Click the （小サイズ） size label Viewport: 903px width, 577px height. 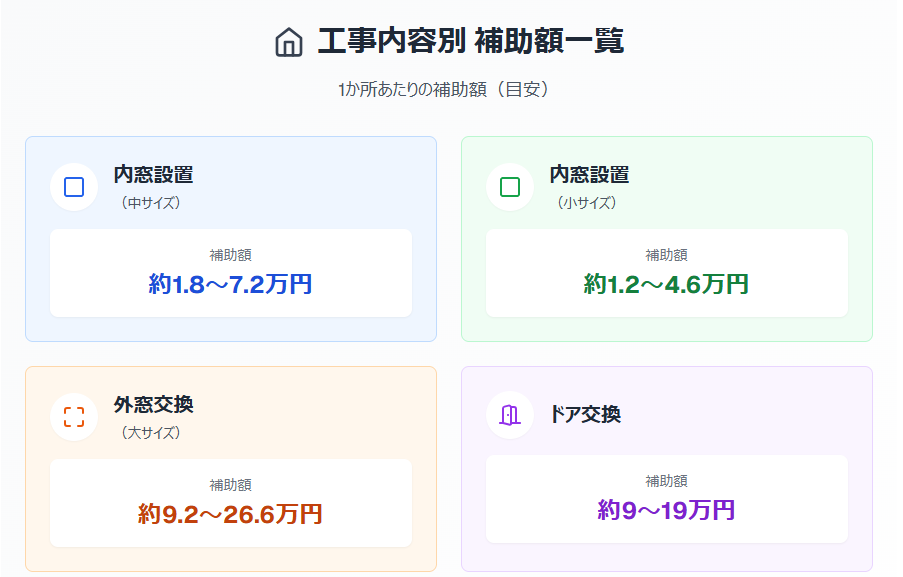[x=586, y=203]
